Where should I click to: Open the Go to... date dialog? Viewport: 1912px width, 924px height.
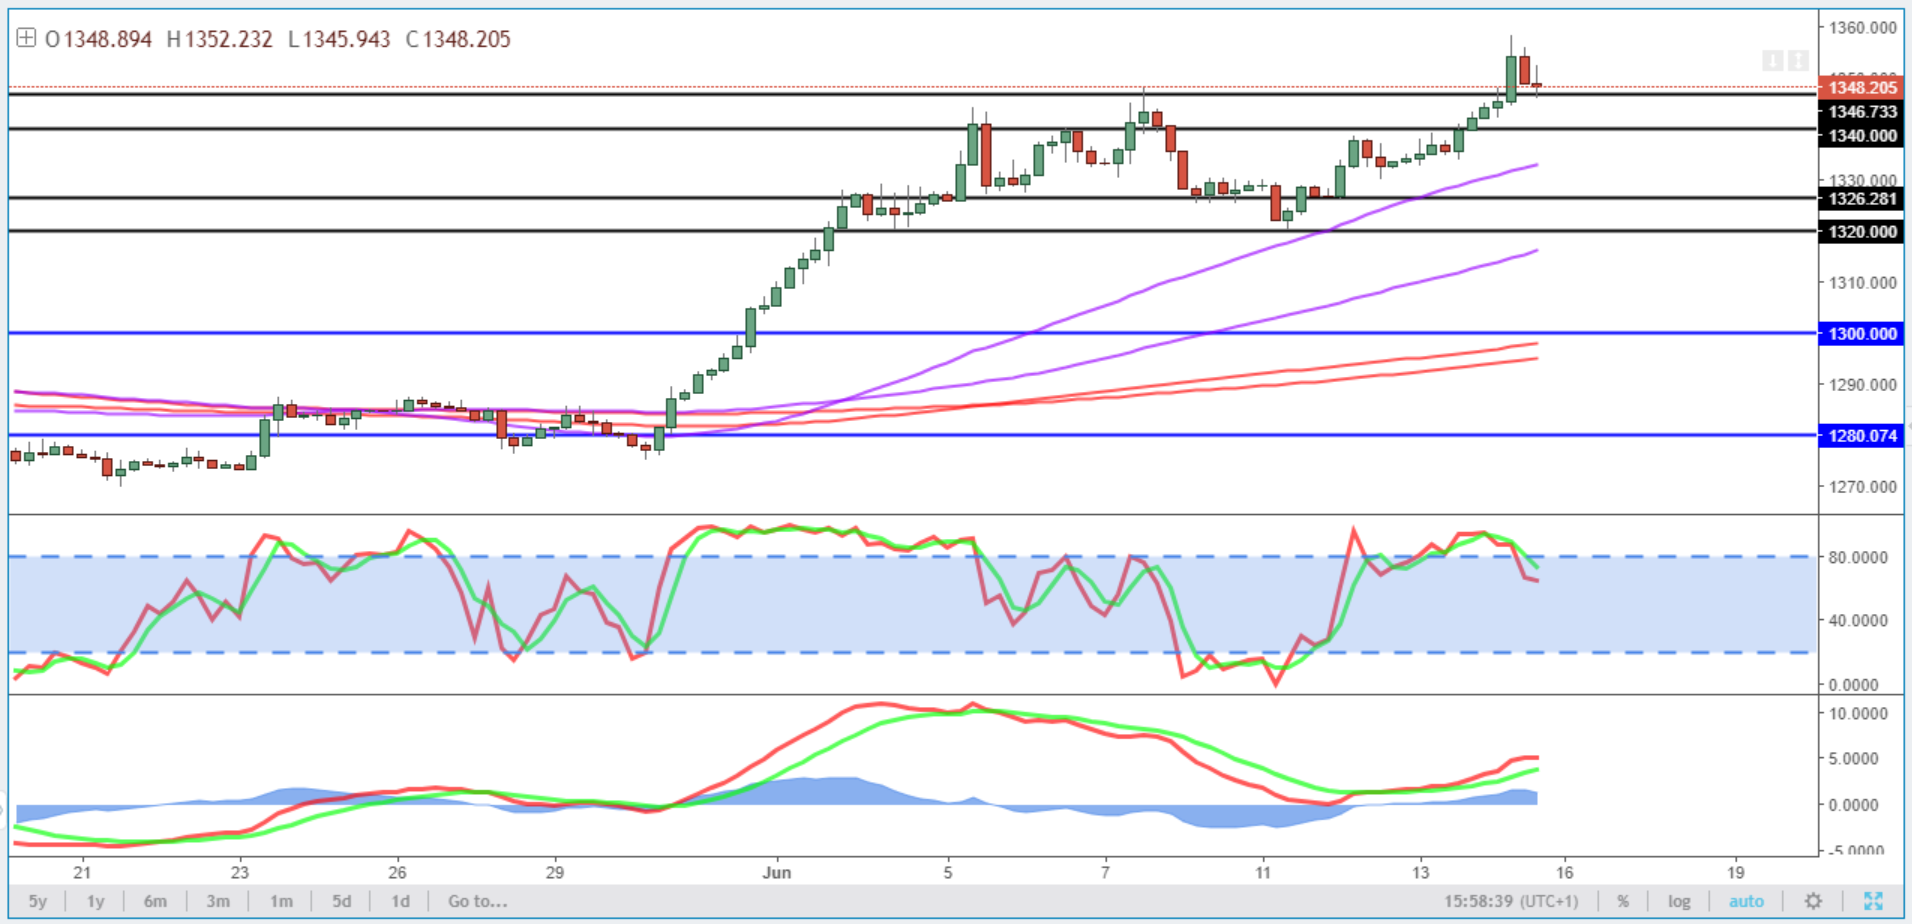point(478,901)
